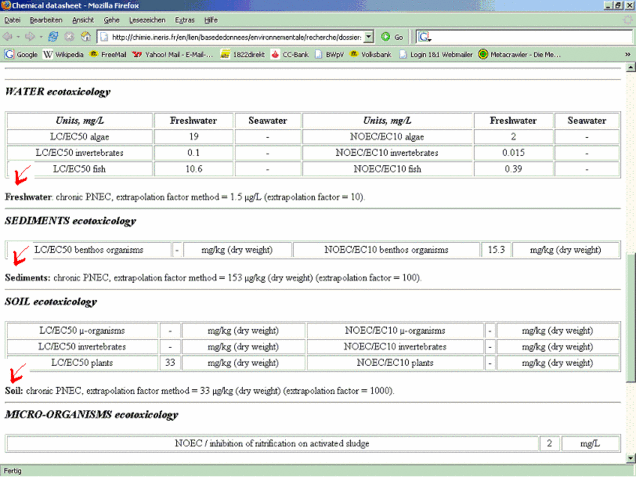
Task: Click the SOIL ecotoxicology heading
Action: [x=51, y=302]
